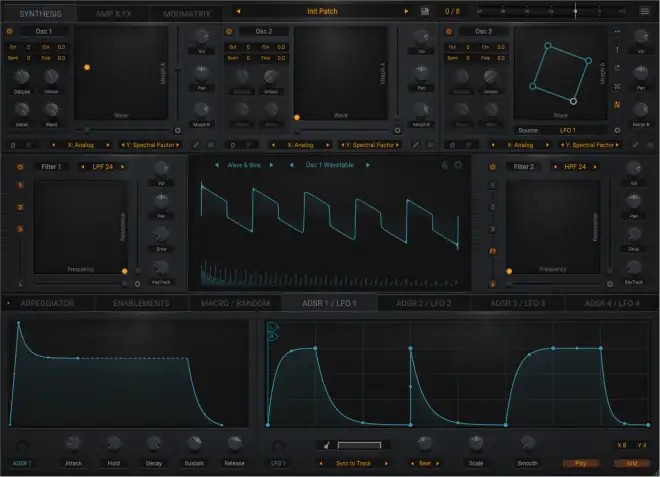Click the lock icon in the wave display
Screen dimensions: 660x477
point(444,165)
